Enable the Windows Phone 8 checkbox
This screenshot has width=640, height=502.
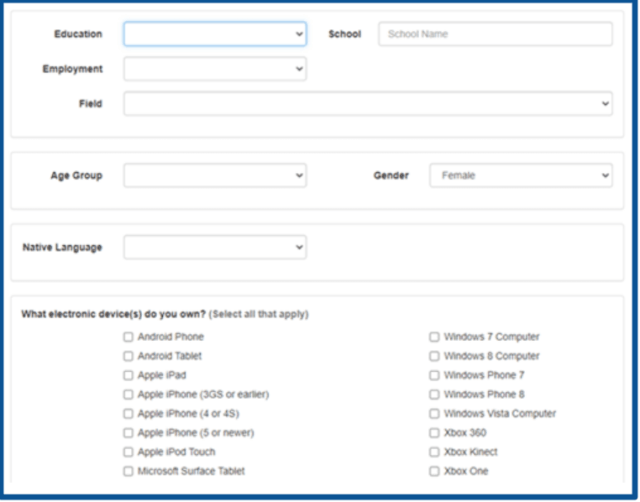click(434, 394)
